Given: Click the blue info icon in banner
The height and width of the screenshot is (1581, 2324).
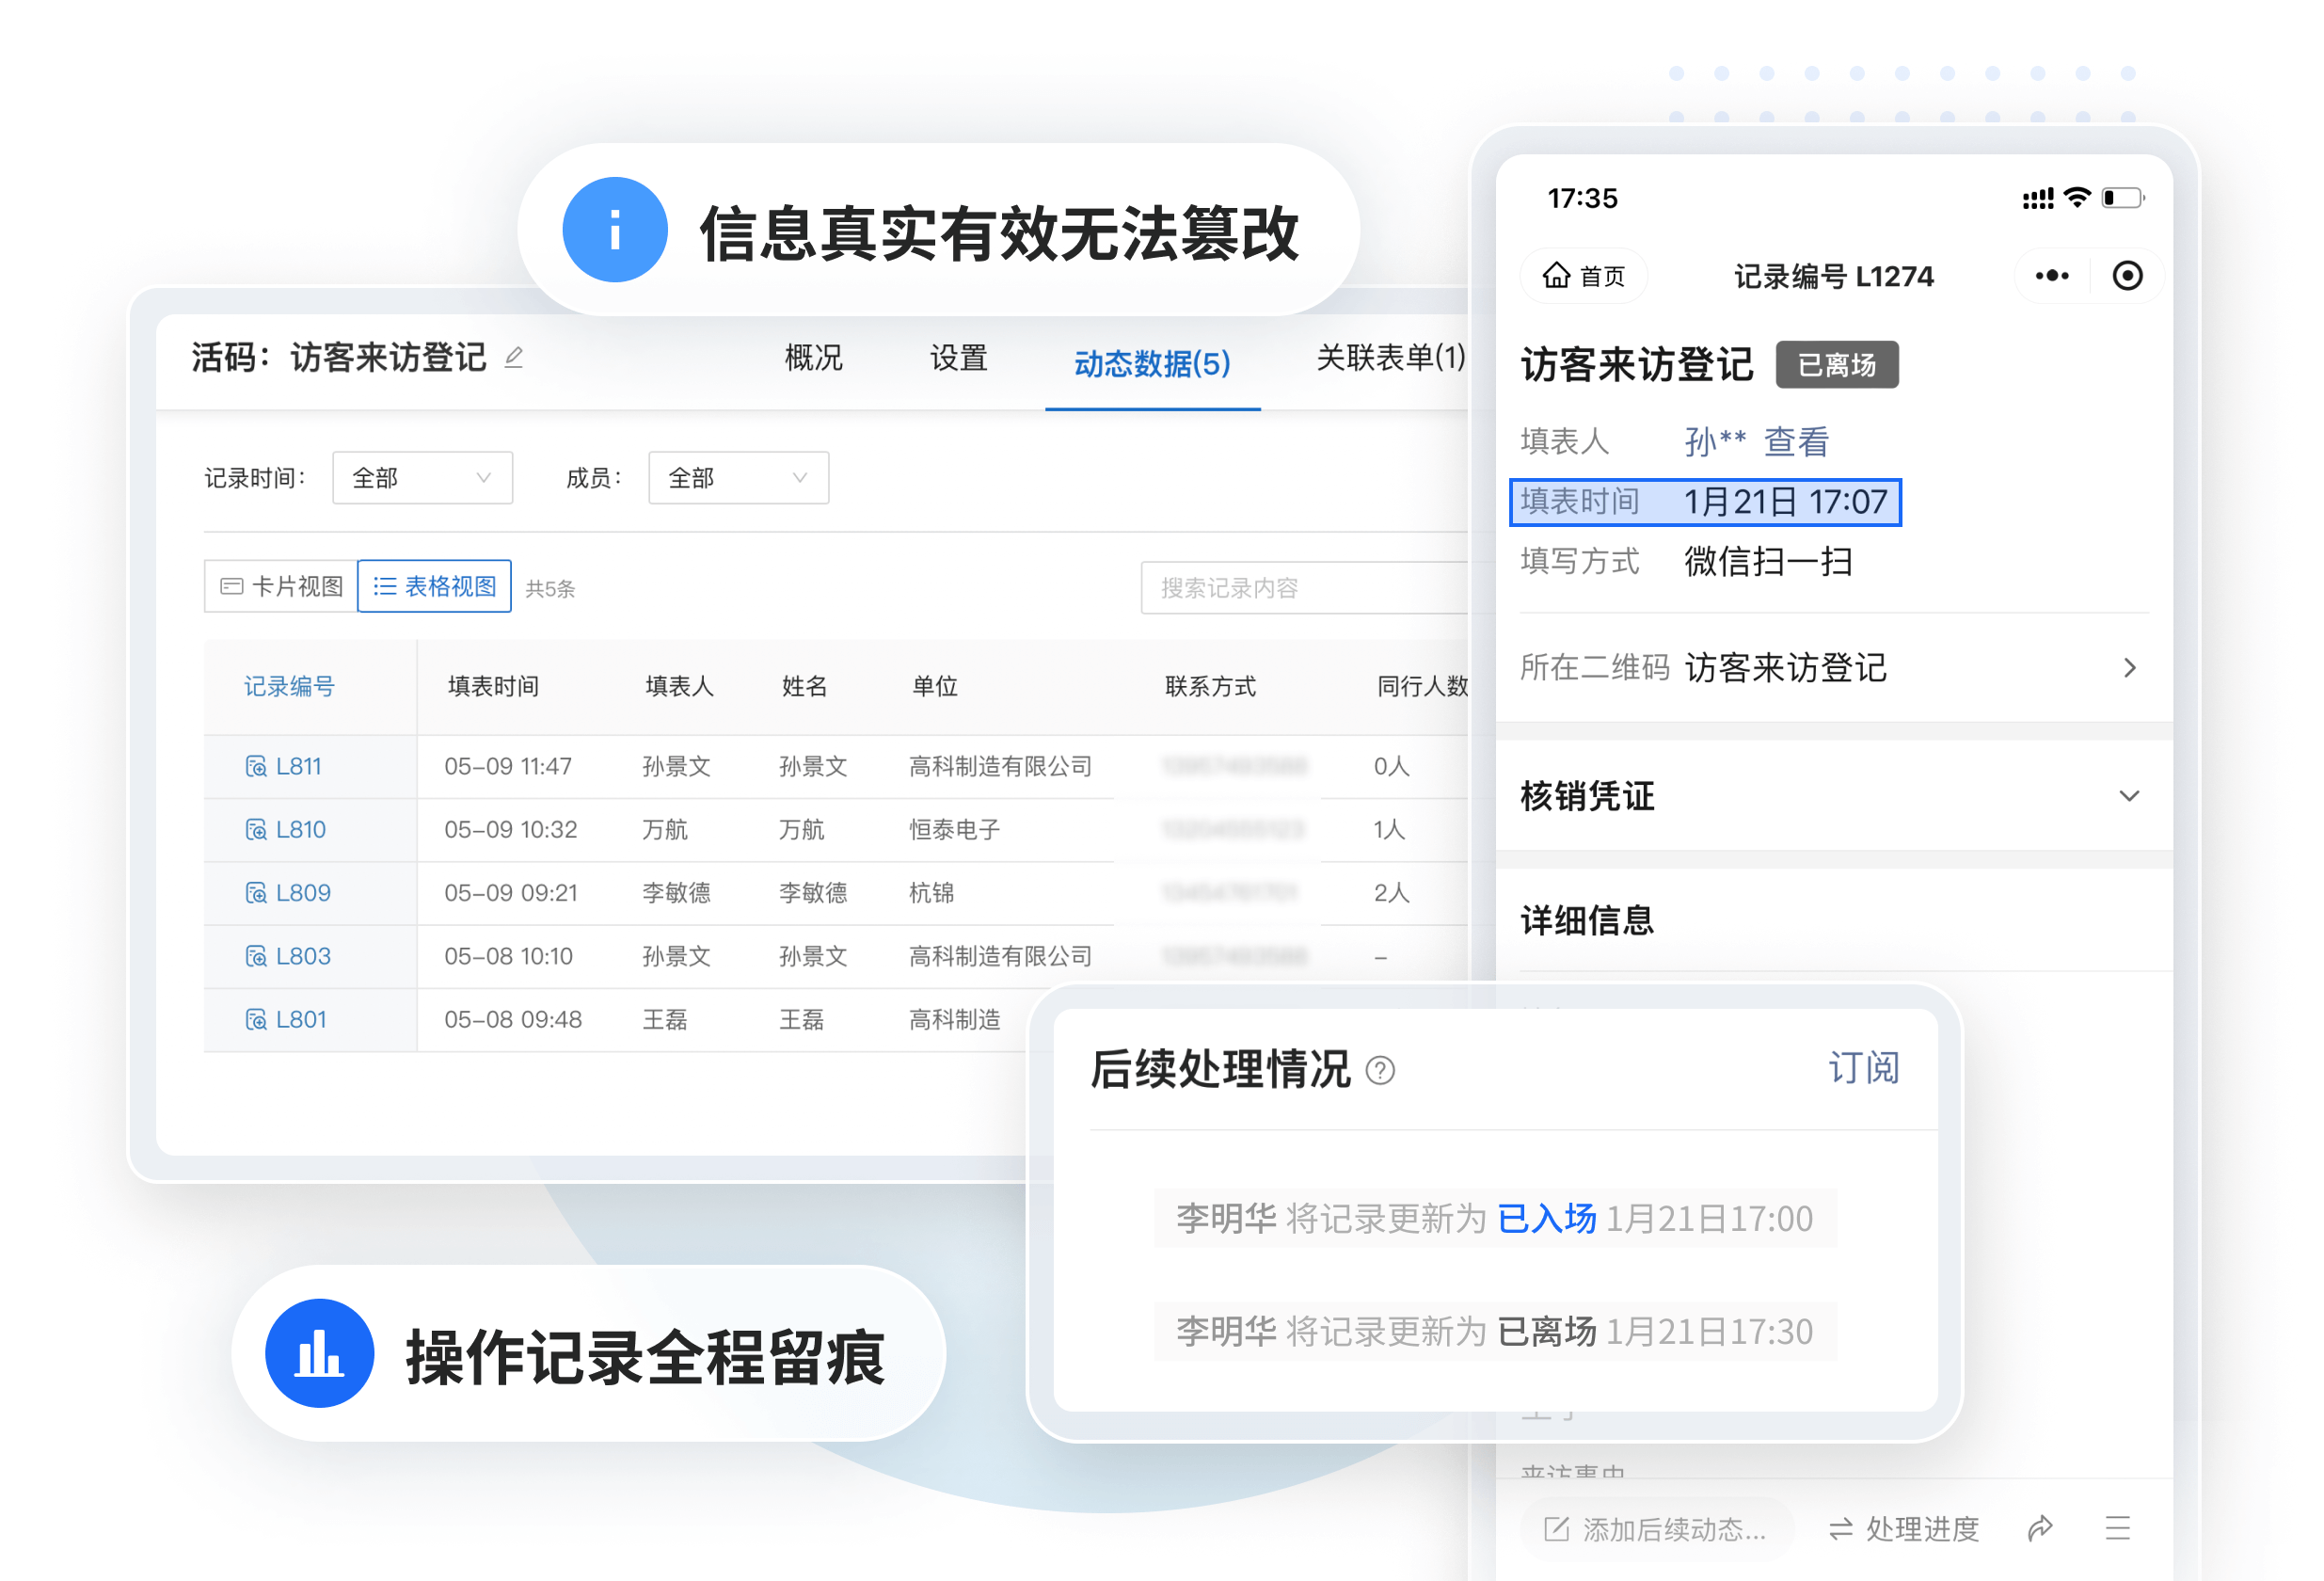Looking at the screenshot, I should click(x=615, y=230).
